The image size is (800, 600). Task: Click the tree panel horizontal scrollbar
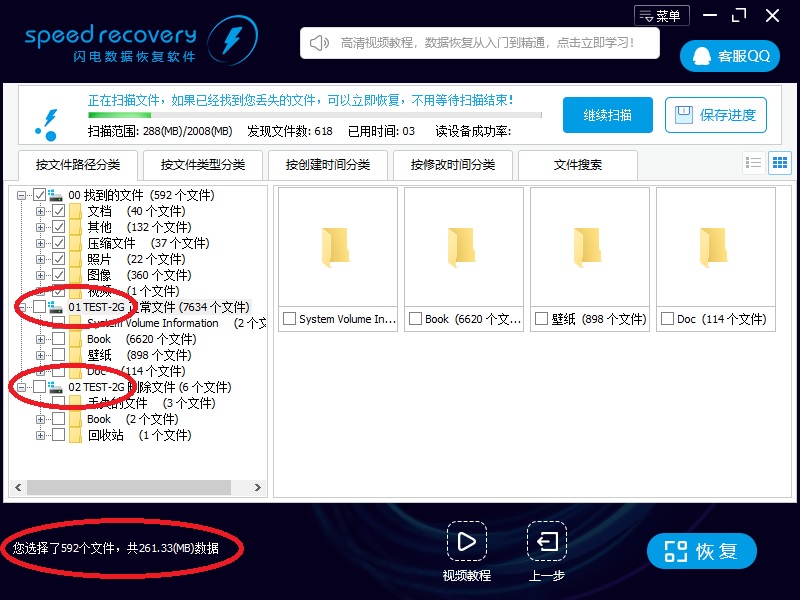130,488
